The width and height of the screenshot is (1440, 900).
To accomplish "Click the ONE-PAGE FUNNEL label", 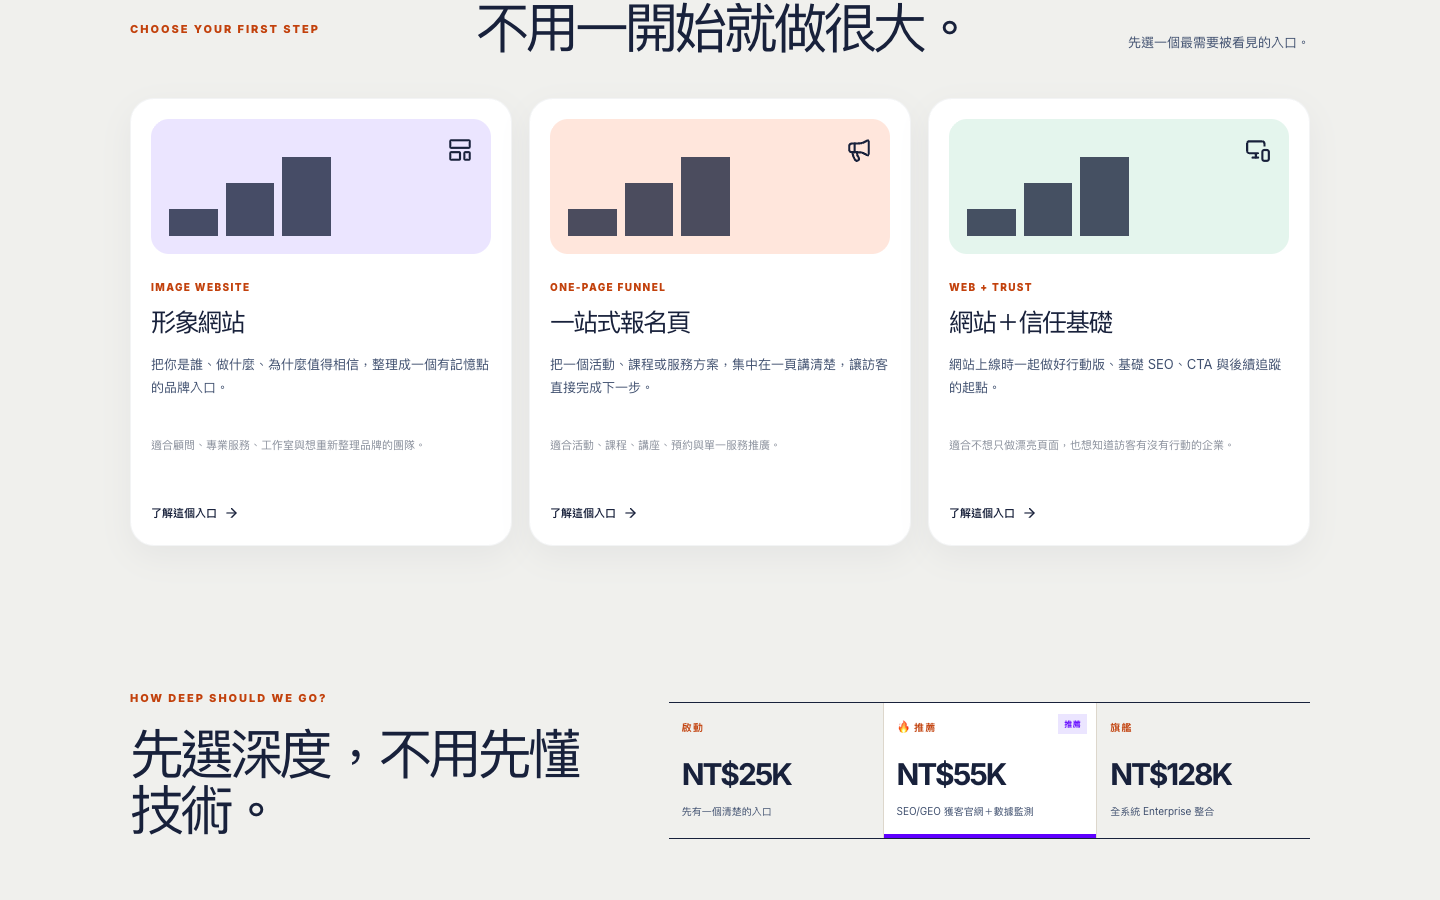I will point(607,287).
